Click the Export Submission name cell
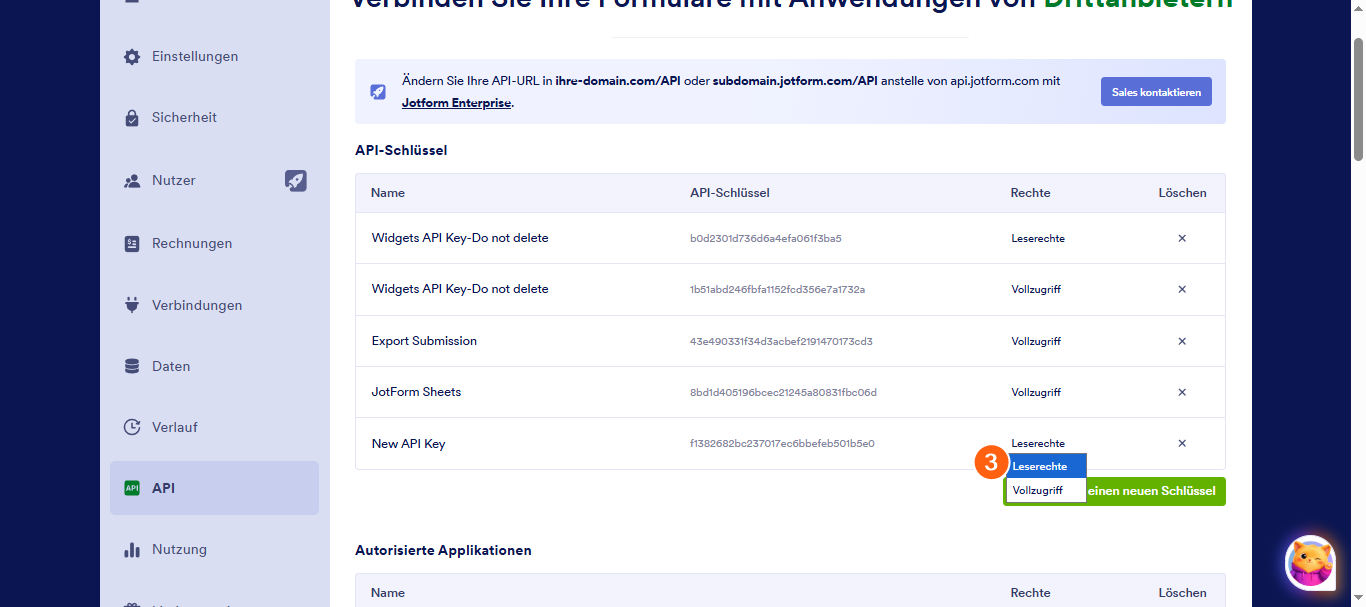Viewport: 1366px width, 607px height. (424, 341)
